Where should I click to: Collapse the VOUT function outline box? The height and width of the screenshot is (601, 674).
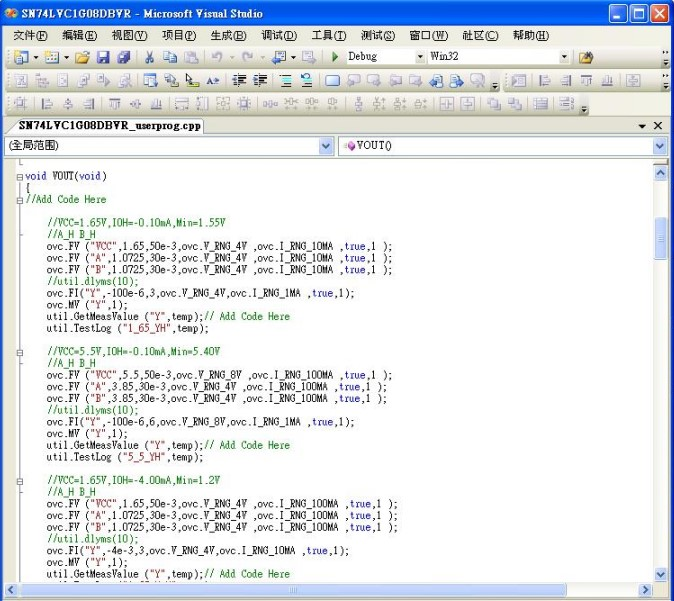[x=19, y=176]
